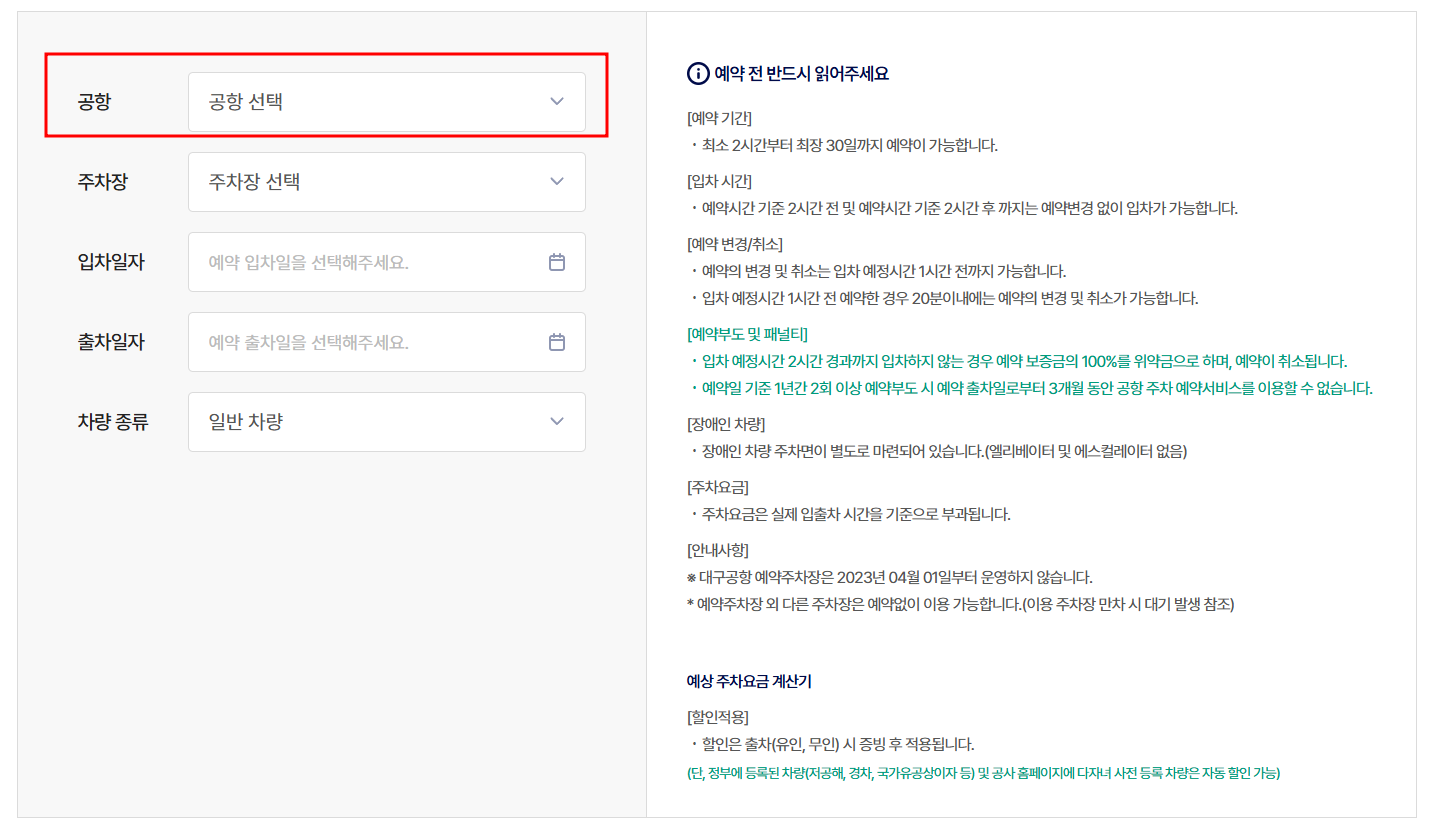Click the 주차장 field label
This screenshot has height=833, width=1429.
[x=102, y=182]
